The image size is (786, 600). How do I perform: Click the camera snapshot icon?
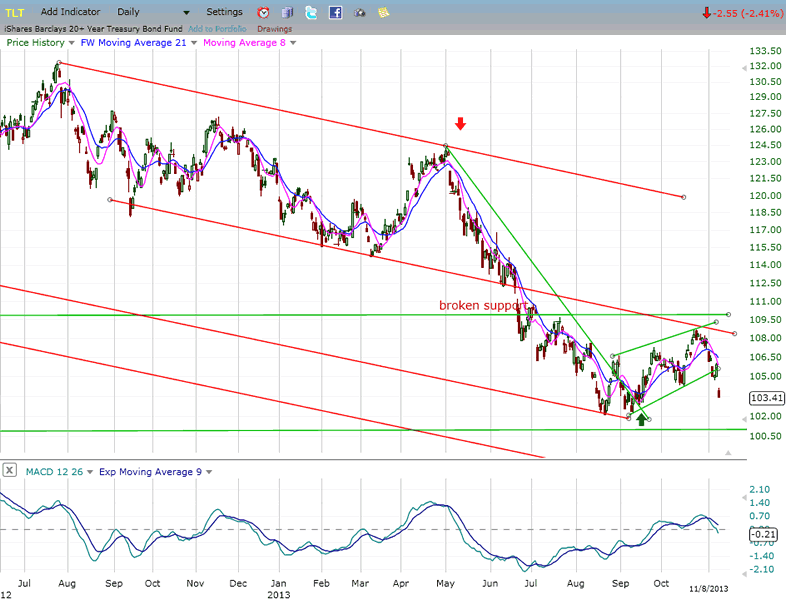[360, 13]
